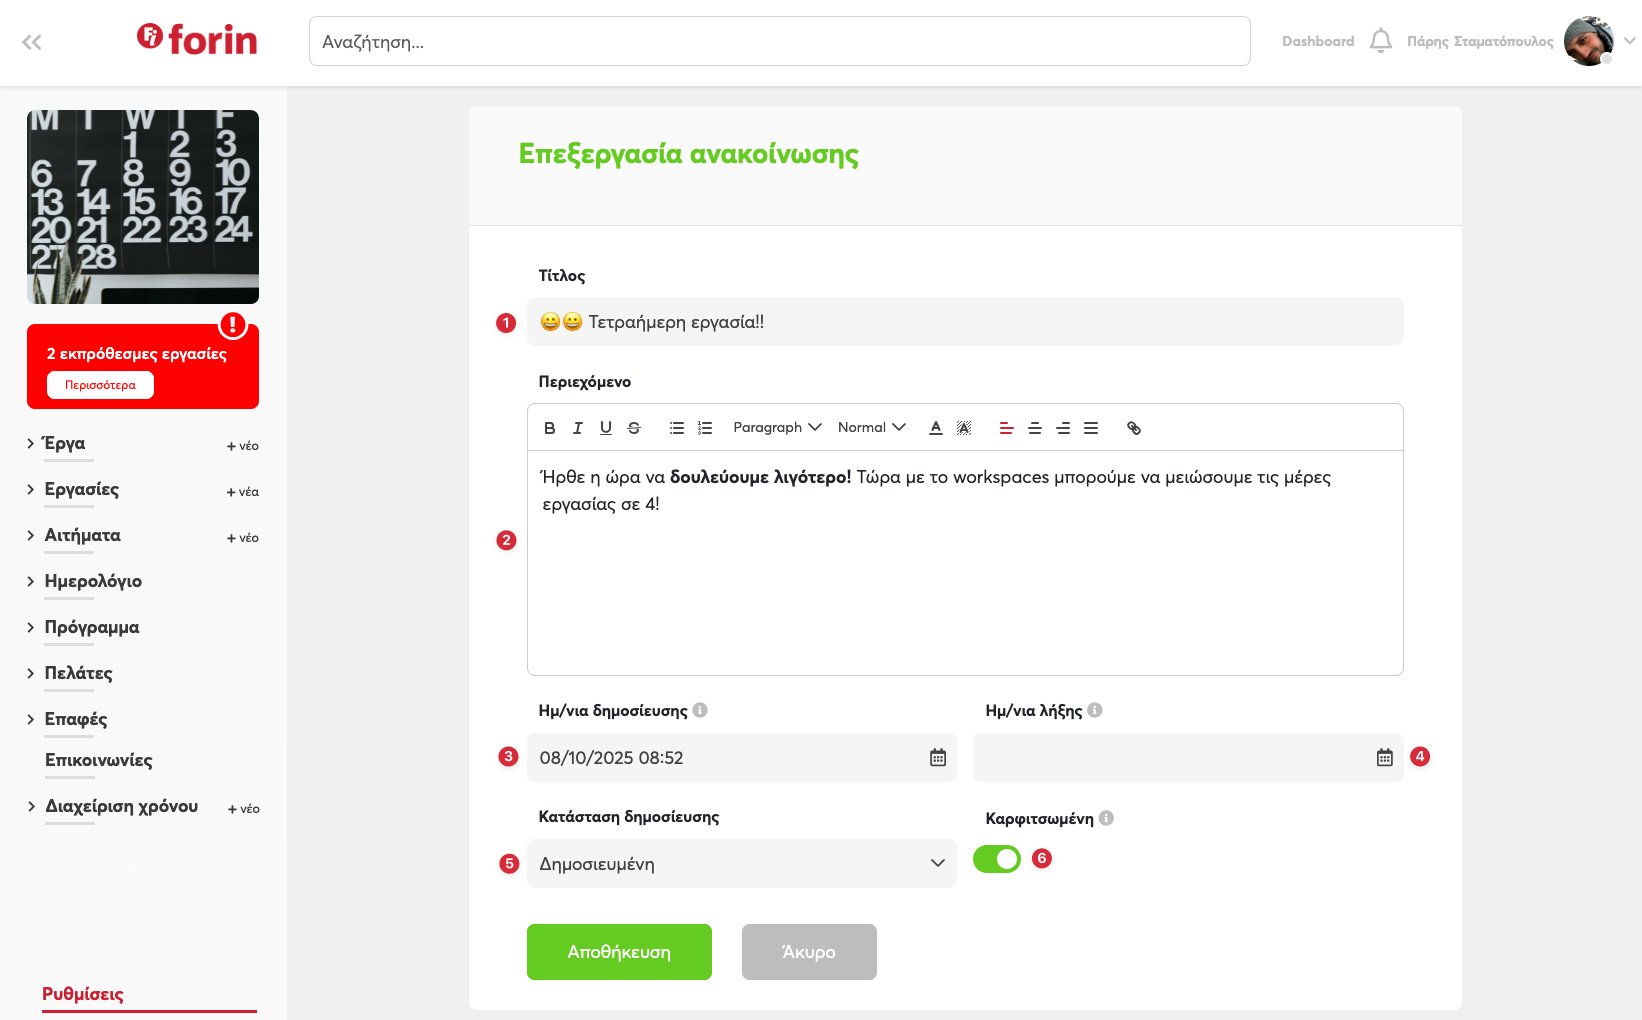Viewport: 1642px width, 1020px height.
Task: Toggle italic text style
Action: 577,428
